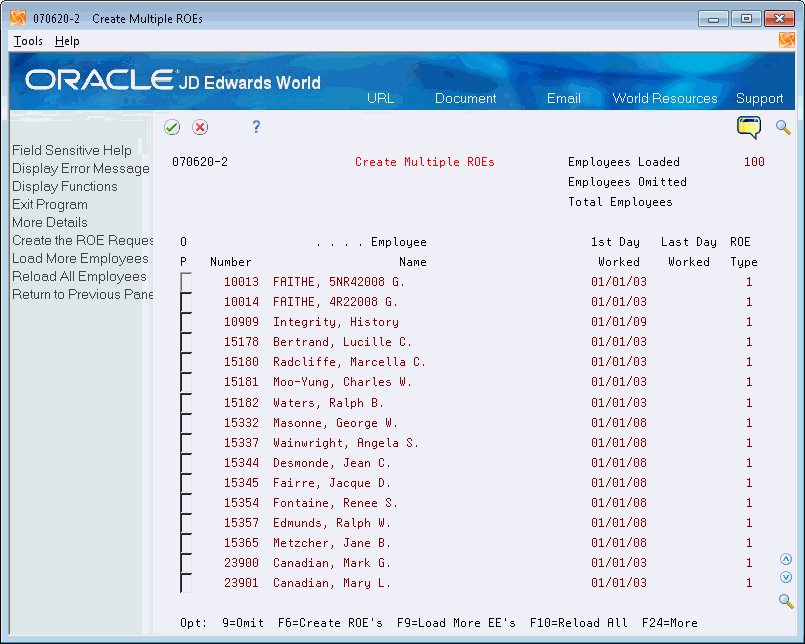805x644 pixels.
Task: Click option field for Masonne, George W.
Action: coord(186,423)
